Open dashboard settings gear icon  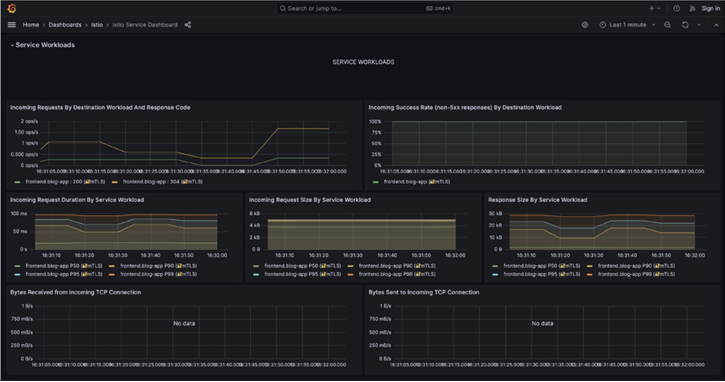[585, 25]
